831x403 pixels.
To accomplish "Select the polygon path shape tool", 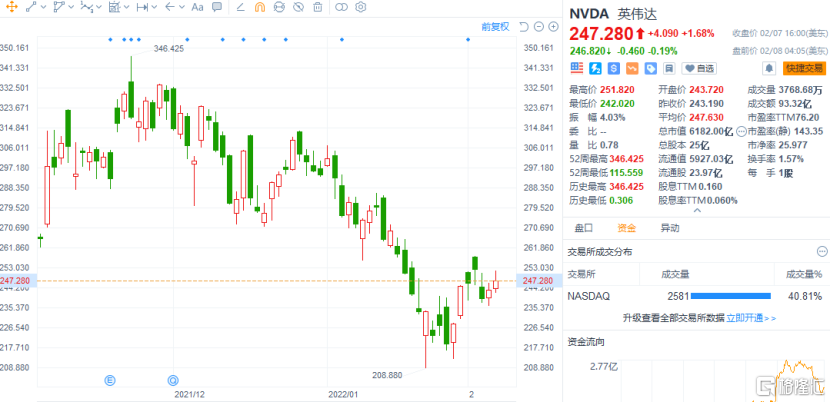I will 59,7.
